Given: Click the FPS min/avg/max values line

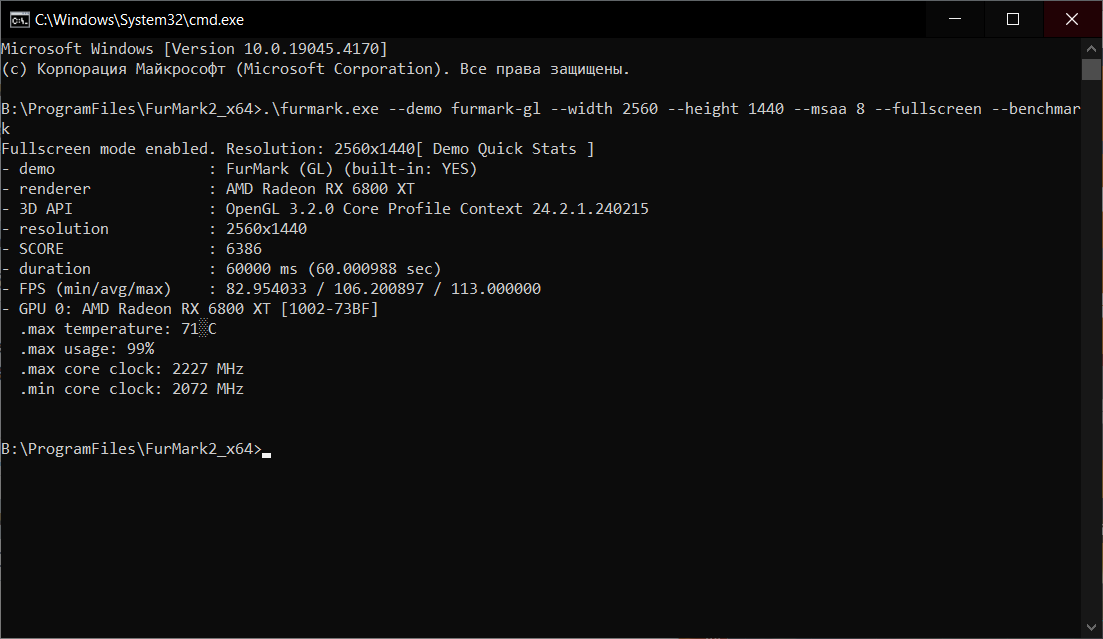Looking at the screenshot, I should point(383,289).
